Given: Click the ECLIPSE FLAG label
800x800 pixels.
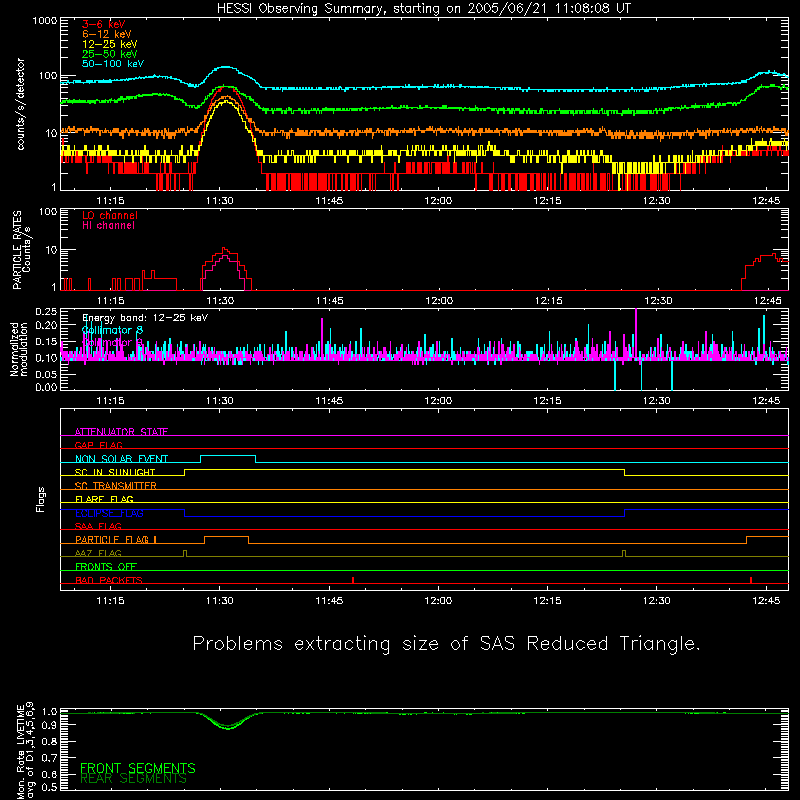Looking at the screenshot, I should coord(109,513).
